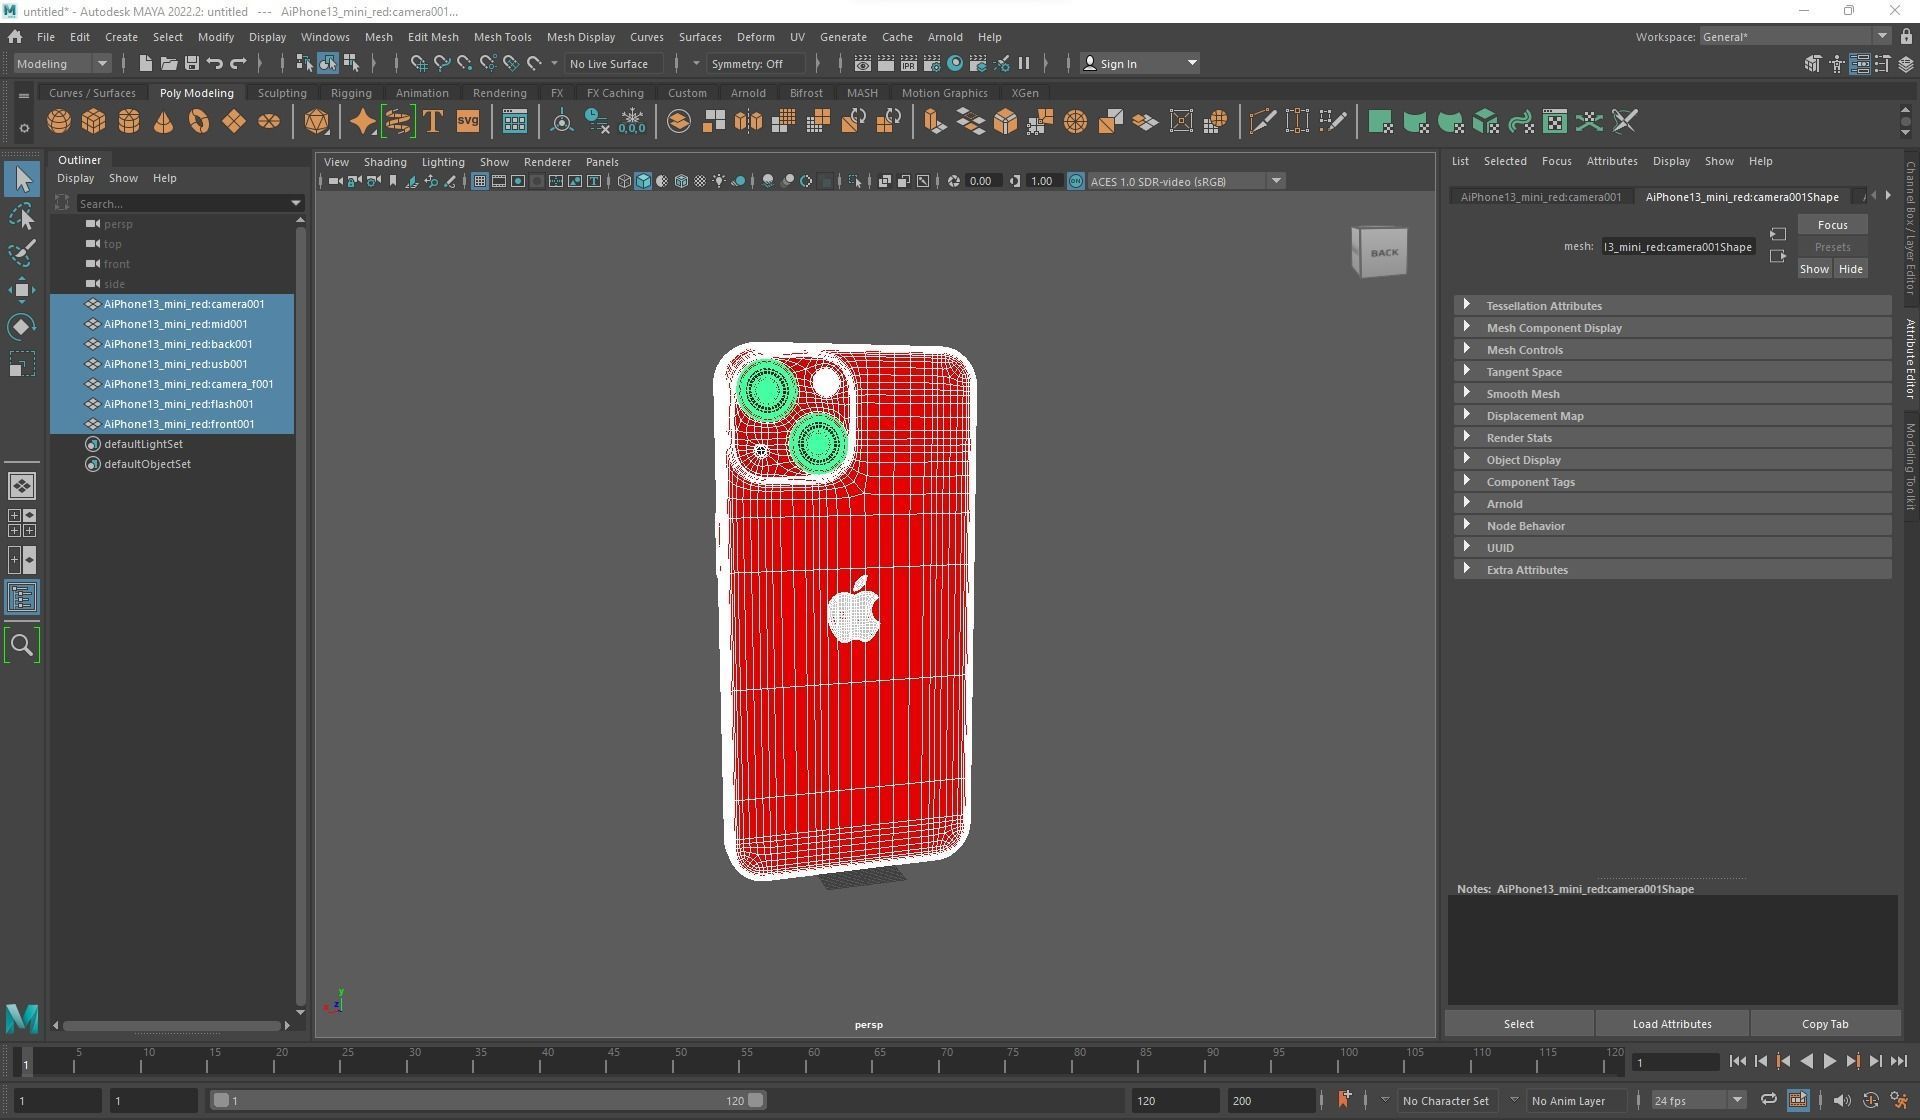Open the Workspace General dropdown

(1795, 37)
